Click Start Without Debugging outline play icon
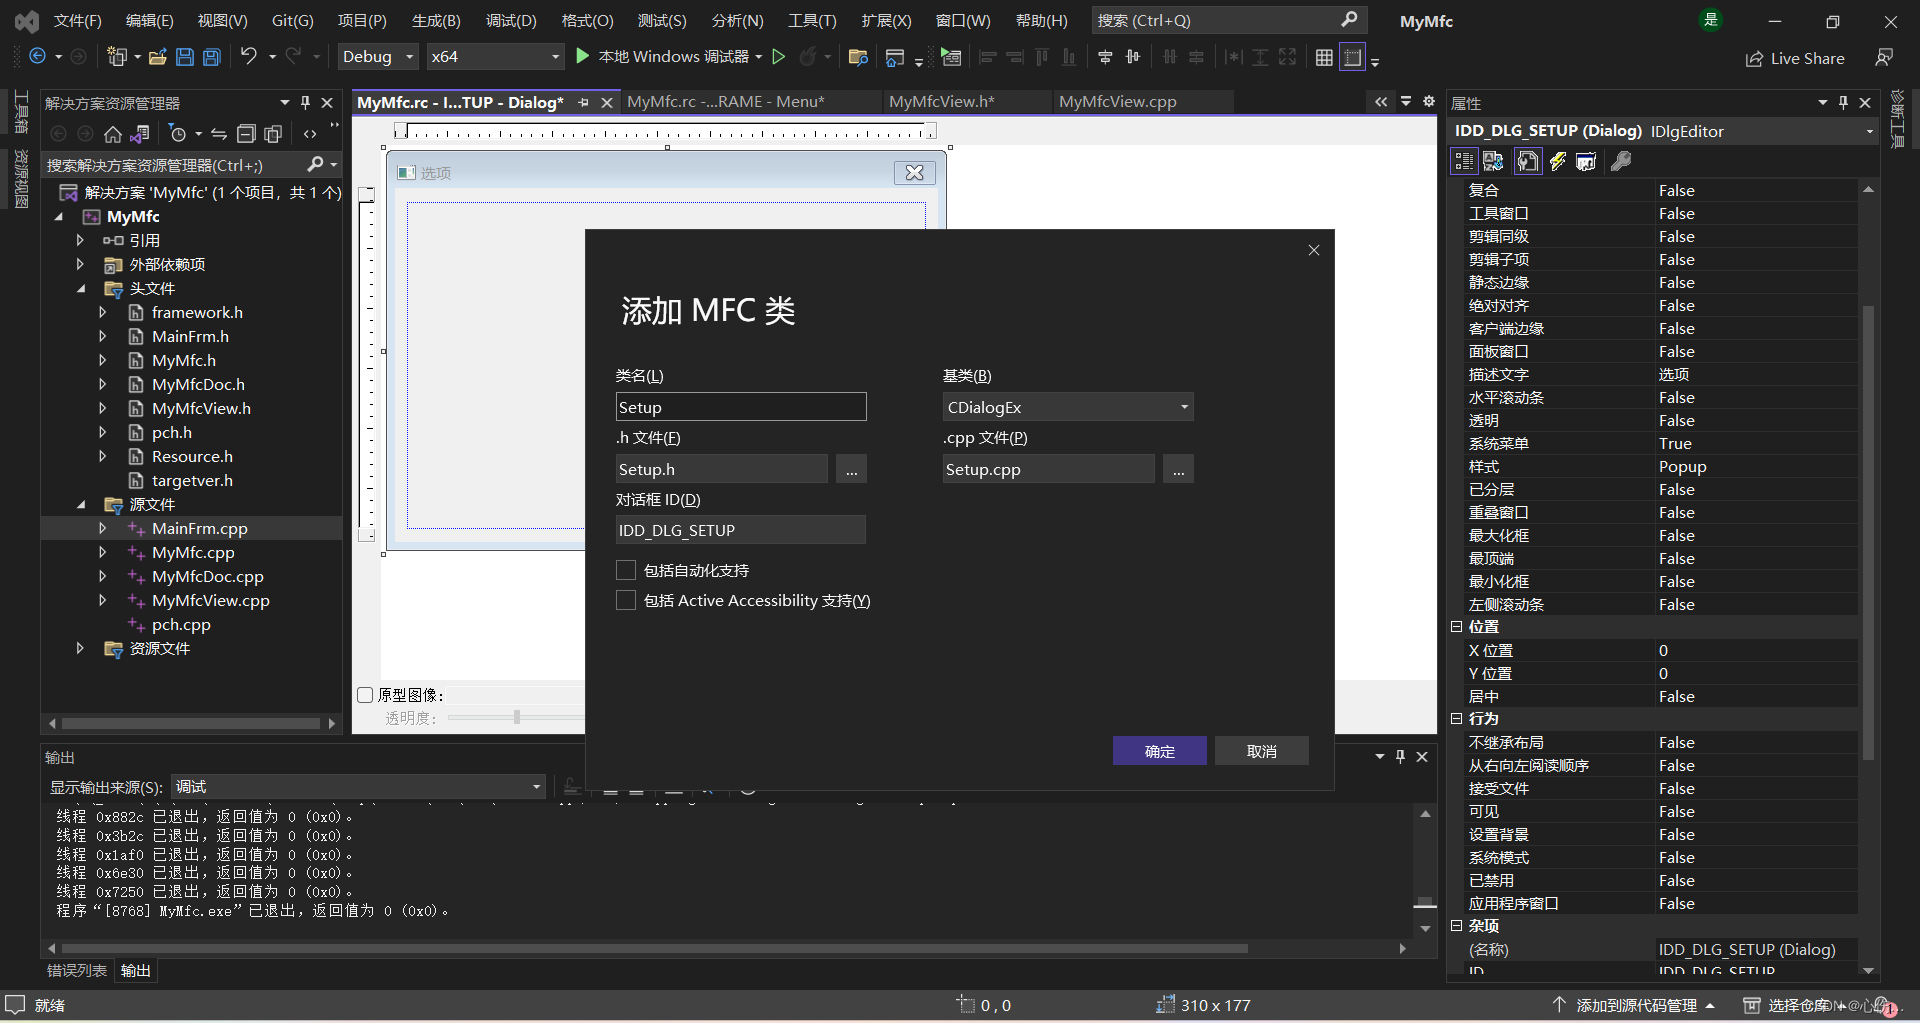 coord(779,57)
